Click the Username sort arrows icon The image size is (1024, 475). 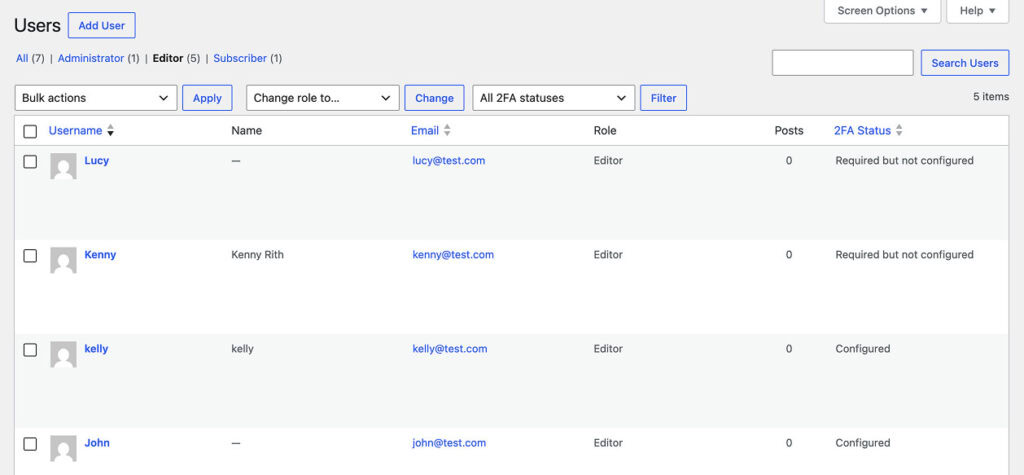coord(110,131)
